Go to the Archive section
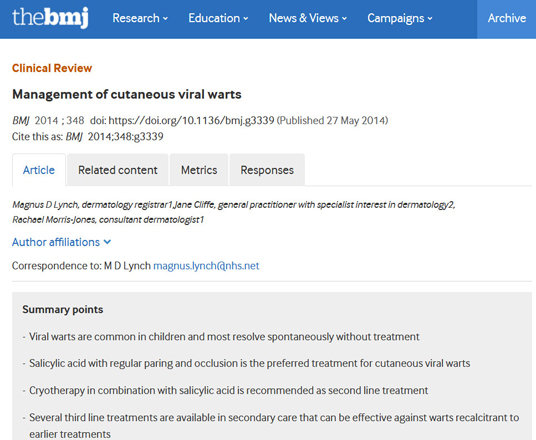Screen dimensions: 536x440 pyautogui.click(x=507, y=18)
